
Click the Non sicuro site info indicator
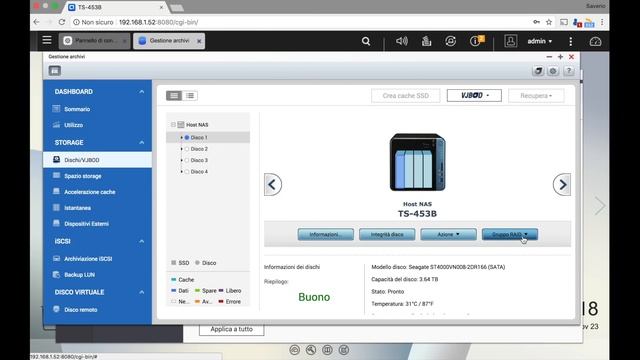coord(93,22)
